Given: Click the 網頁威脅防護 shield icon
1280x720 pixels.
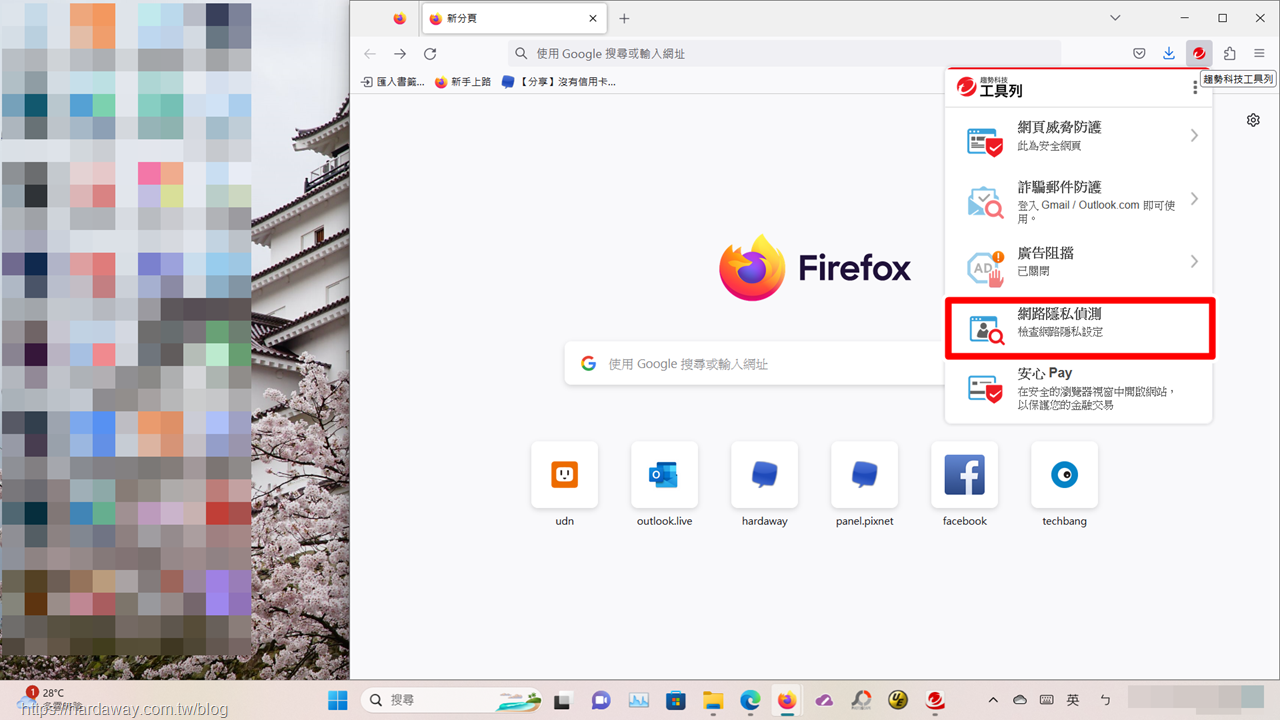Looking at the screenshot, I should pyautogui.click(x=985, y=142).
